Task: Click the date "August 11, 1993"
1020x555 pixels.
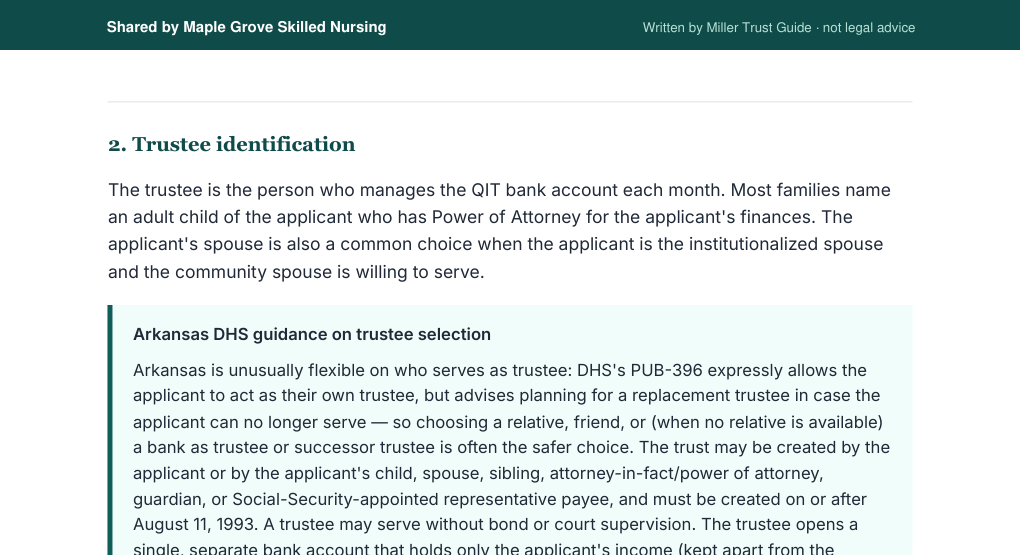Action: tap(196, 524)
